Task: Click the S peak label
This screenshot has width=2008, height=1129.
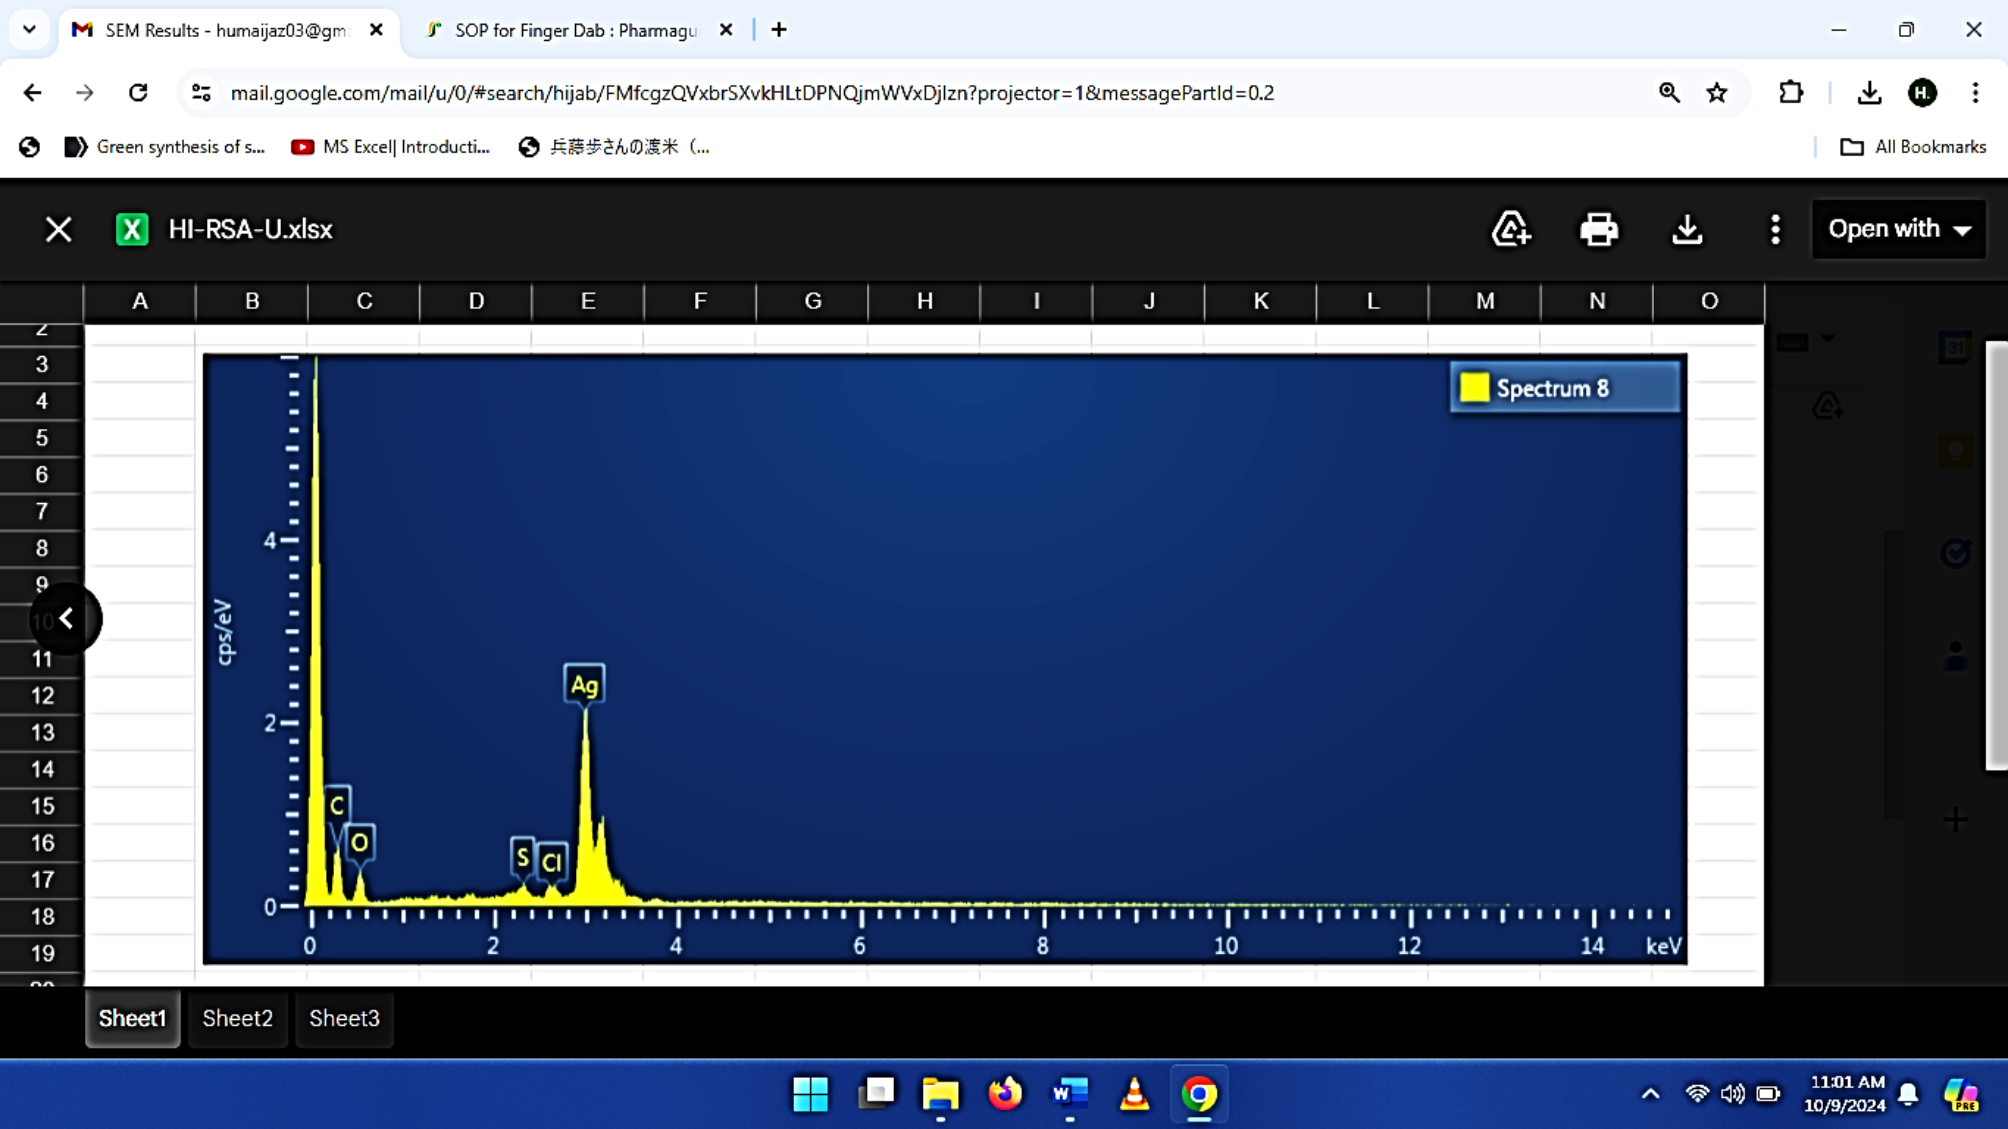Action: 522,857
